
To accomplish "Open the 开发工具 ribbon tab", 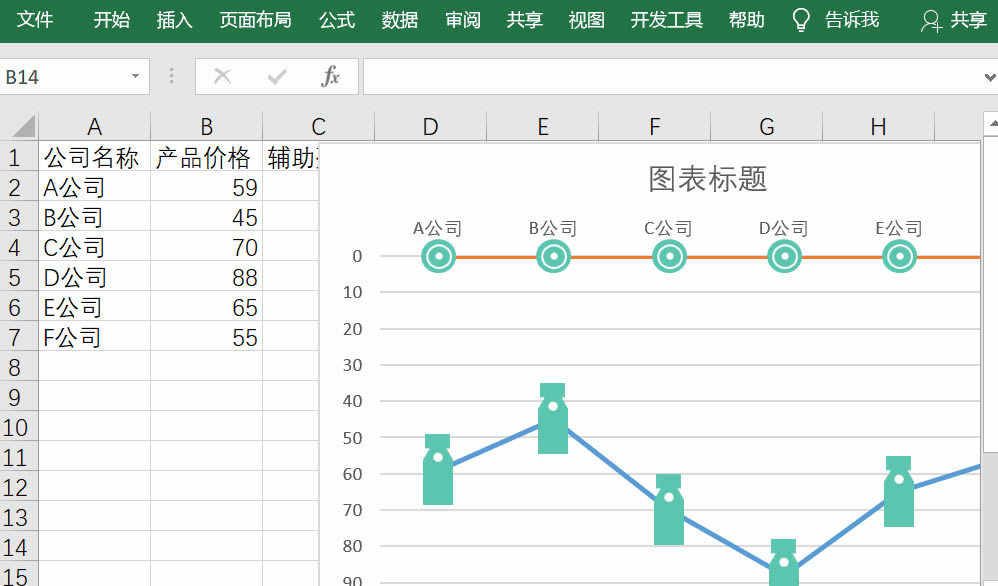I will 666,19.
